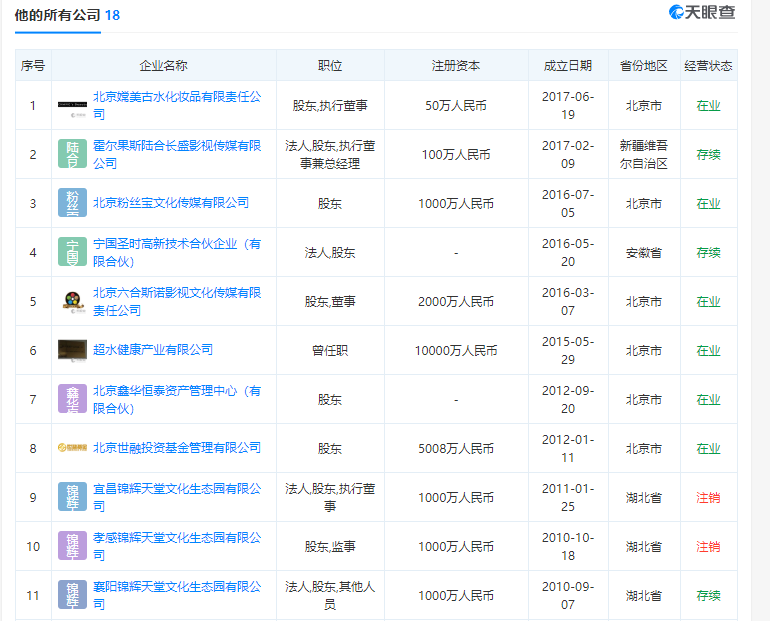Image resolution: width=770 pixels, height=621 pixels.
Task: Click the 超水健康产业 dark logo thumbnail
Action: pyautogui.click(x=72, y=350)
